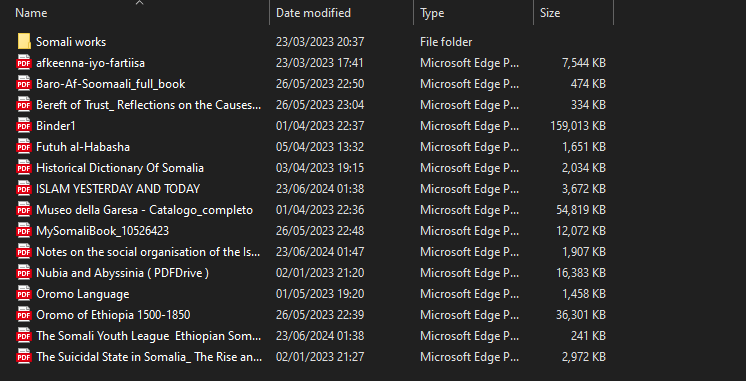Select PDF icon for Nubia and Abyssinia
The width and height of the screenshot is (746, 381).
(x=24, y=273)
